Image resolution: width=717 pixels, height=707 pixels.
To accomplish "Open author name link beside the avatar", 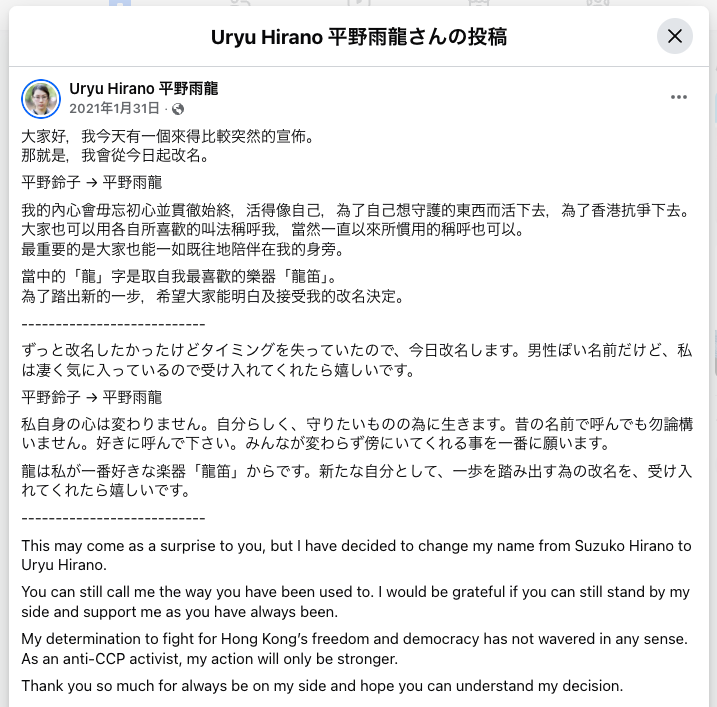I will pyautogui.click(x=143, y=88).
